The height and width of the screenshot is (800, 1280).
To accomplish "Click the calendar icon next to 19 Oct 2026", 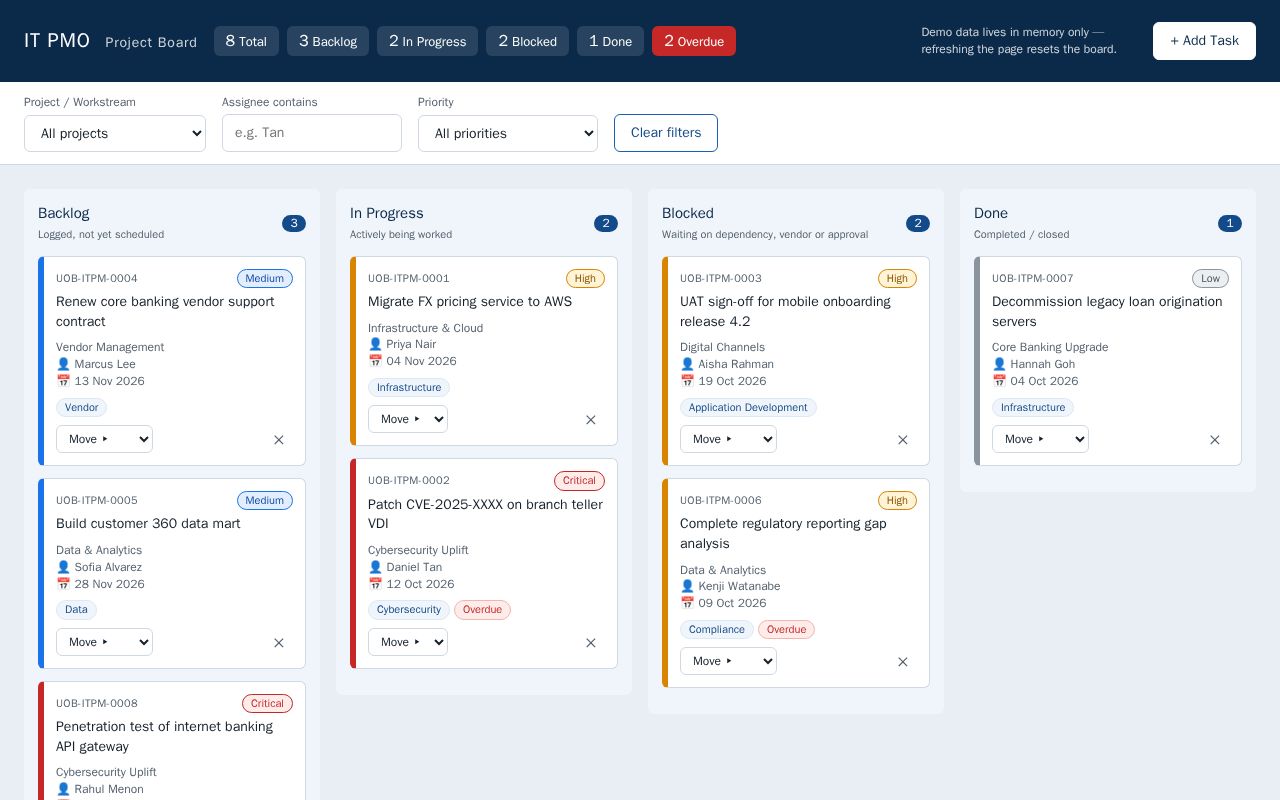I will pyautogui.click(x=687, y=381).
